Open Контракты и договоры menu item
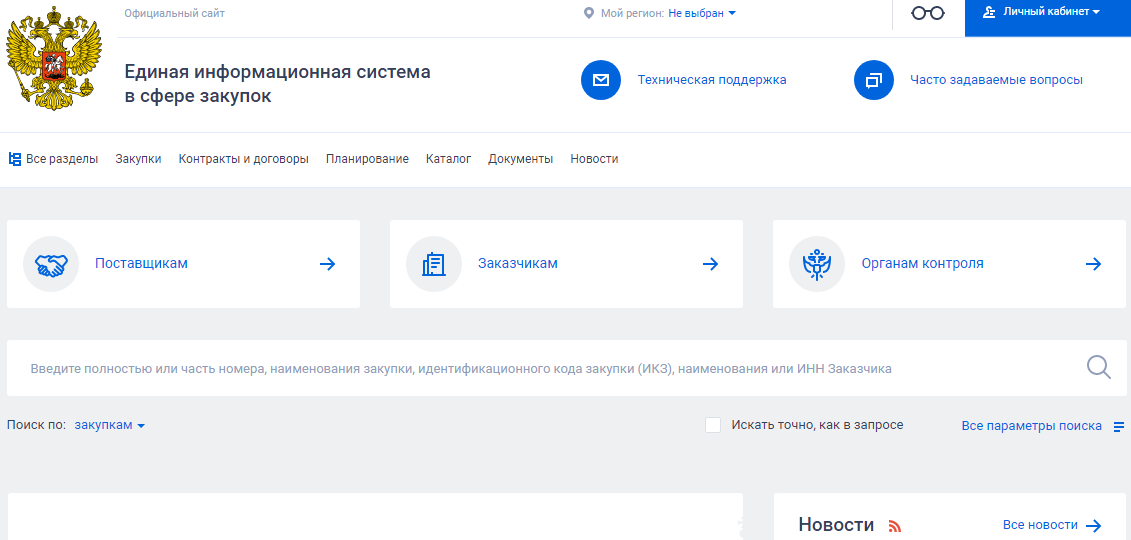Viewport: 1131px width, 540px height. [x=244, y=159]
